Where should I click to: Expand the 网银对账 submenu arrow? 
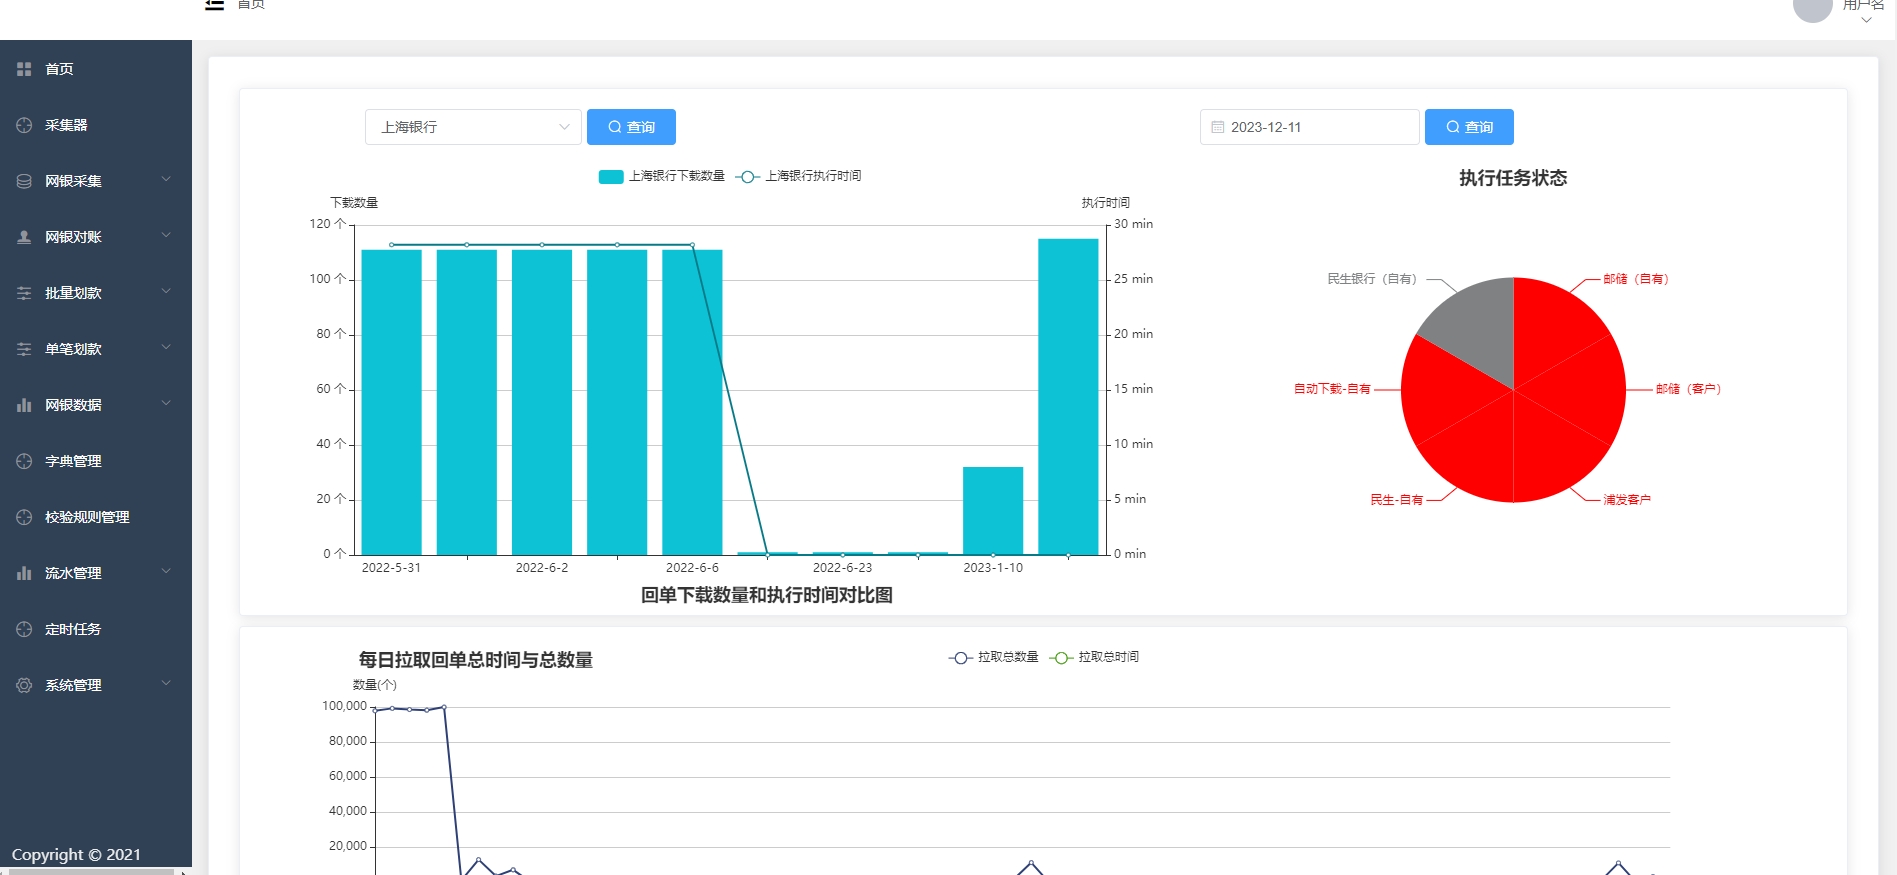166,236
